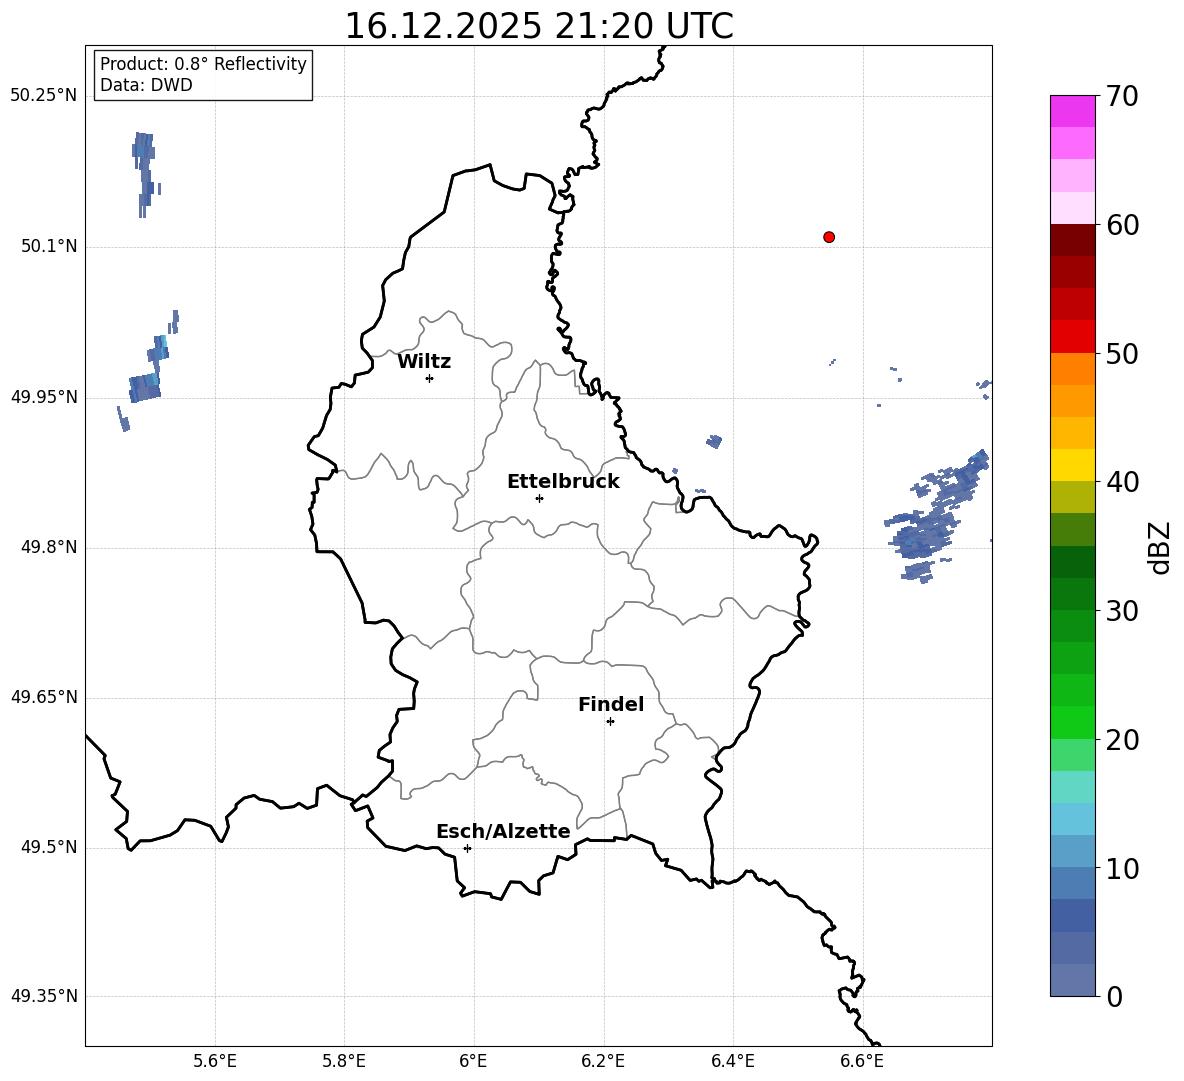The height and width of the screenshot is (1081, 1184).
Task: Click the 6°E longitude label
Action: [473, 1061]
